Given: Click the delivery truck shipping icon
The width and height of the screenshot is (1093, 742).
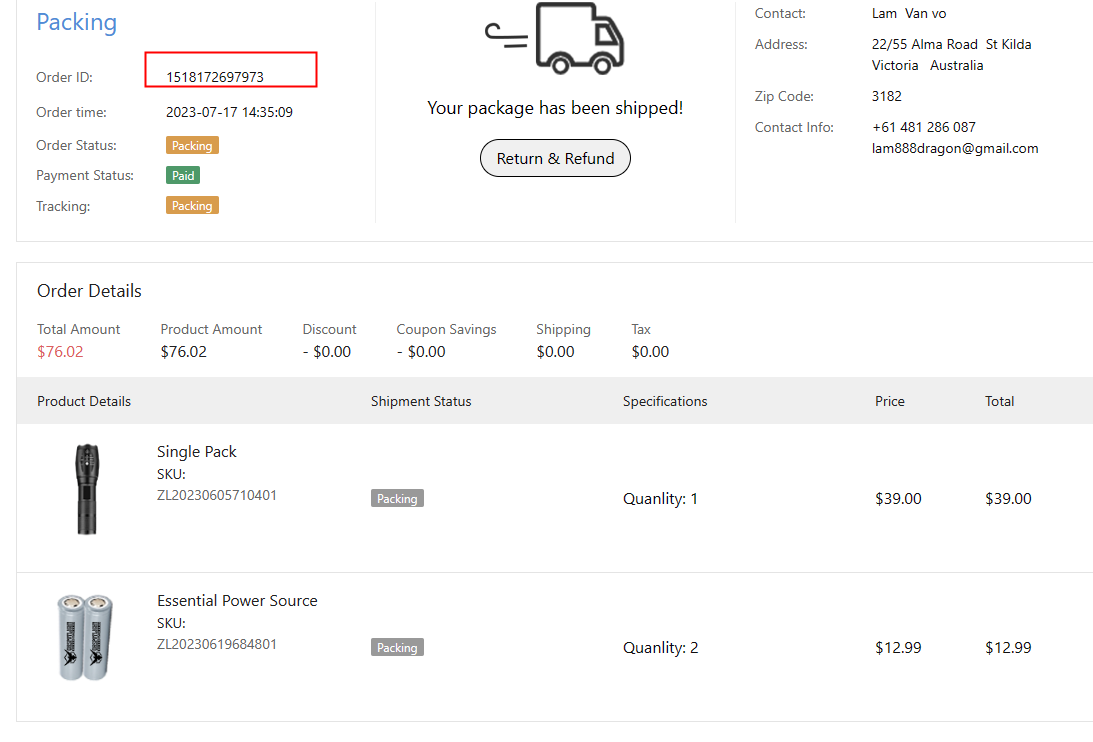Looking at the screenshot, I should pyautogui.click(x=556, y=38).
